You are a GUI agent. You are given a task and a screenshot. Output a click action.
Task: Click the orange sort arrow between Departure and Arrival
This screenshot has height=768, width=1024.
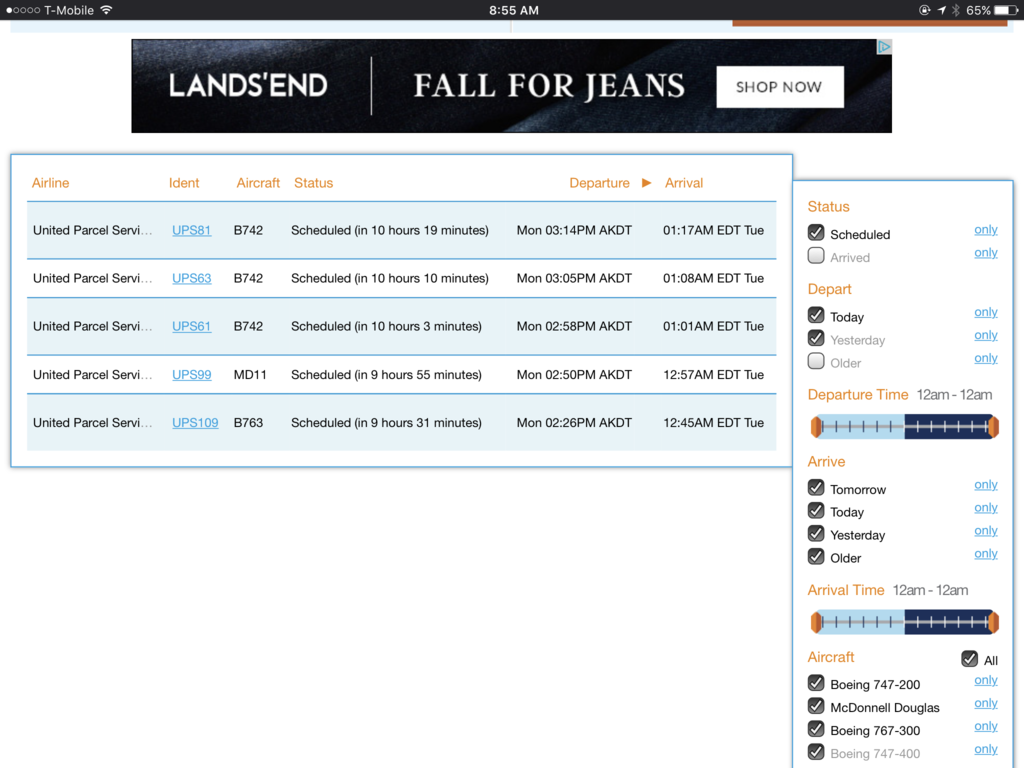[x=647, y=183]
